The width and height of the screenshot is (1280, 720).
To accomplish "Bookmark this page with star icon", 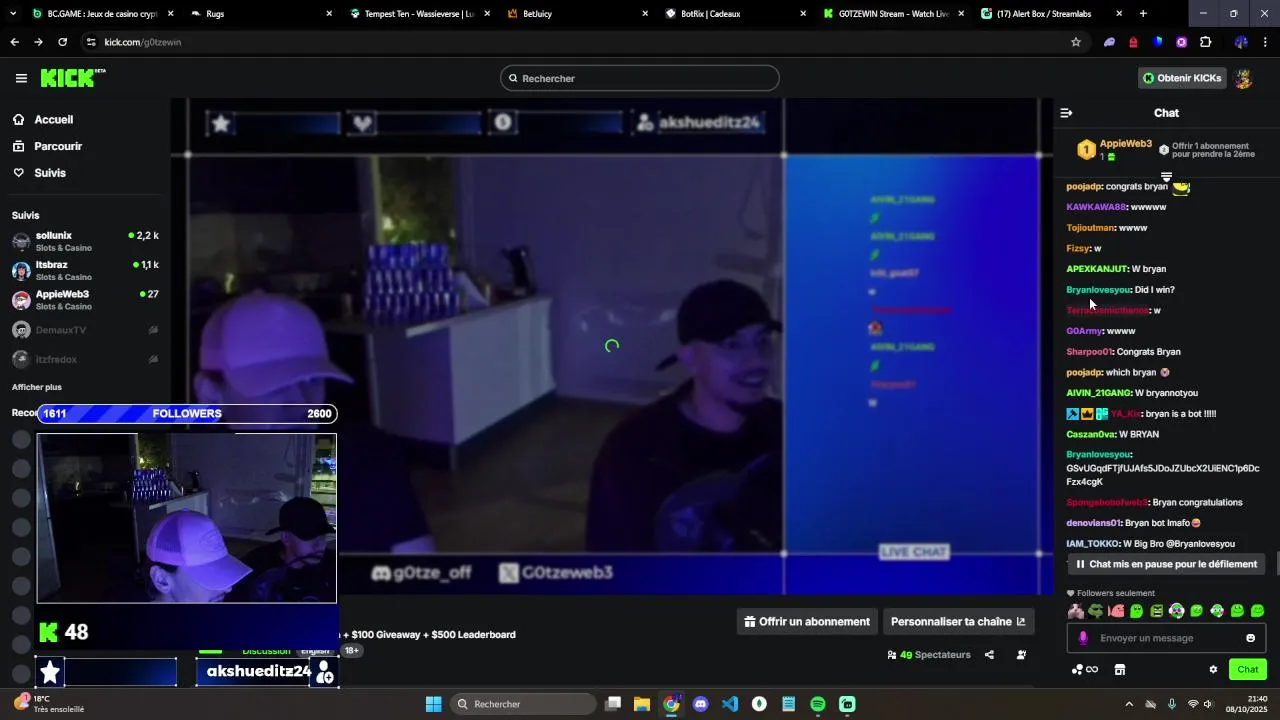I will [1076, 42].
